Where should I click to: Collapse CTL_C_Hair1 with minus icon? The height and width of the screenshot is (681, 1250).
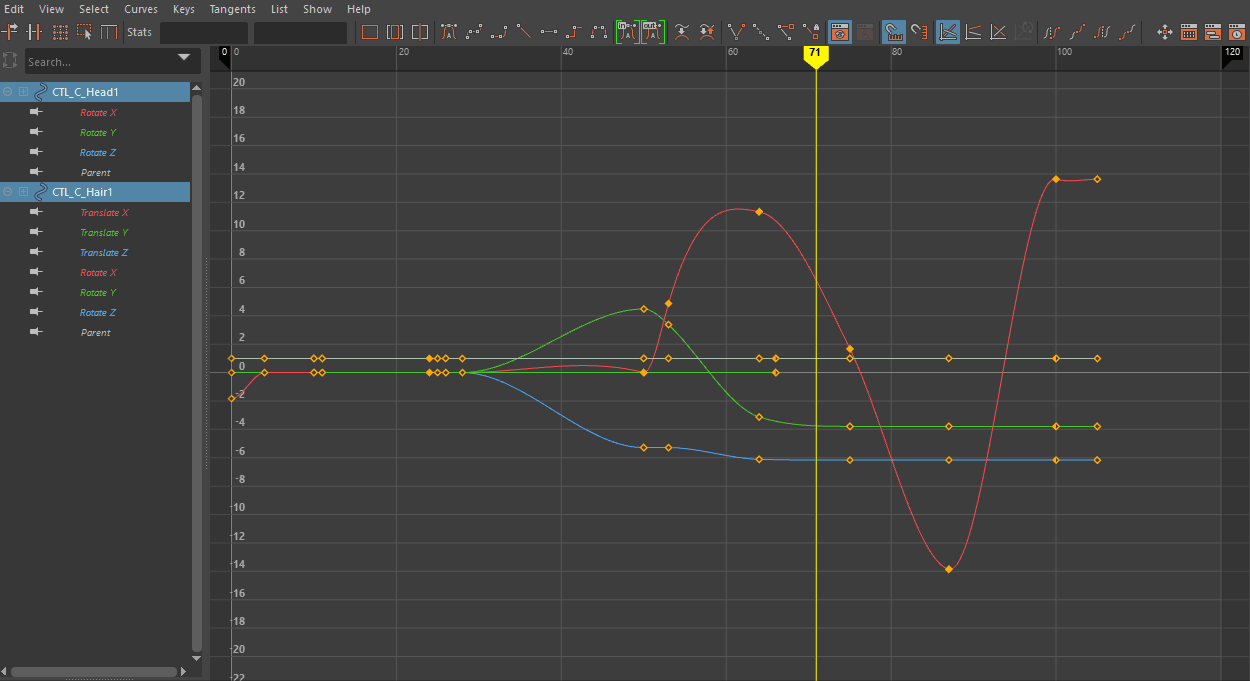[8, 192]
